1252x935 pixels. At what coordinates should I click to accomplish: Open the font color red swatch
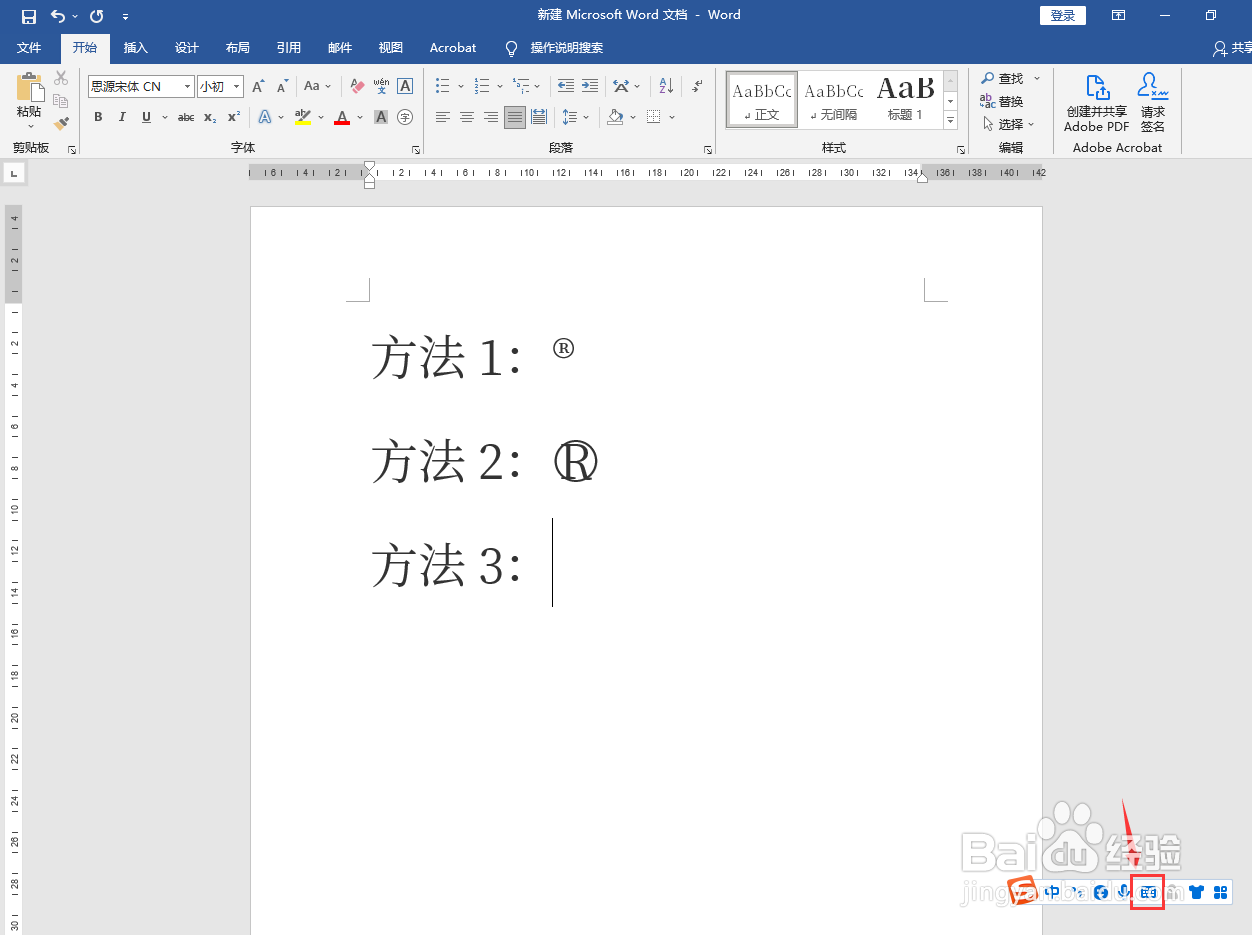tap(343, 117)
